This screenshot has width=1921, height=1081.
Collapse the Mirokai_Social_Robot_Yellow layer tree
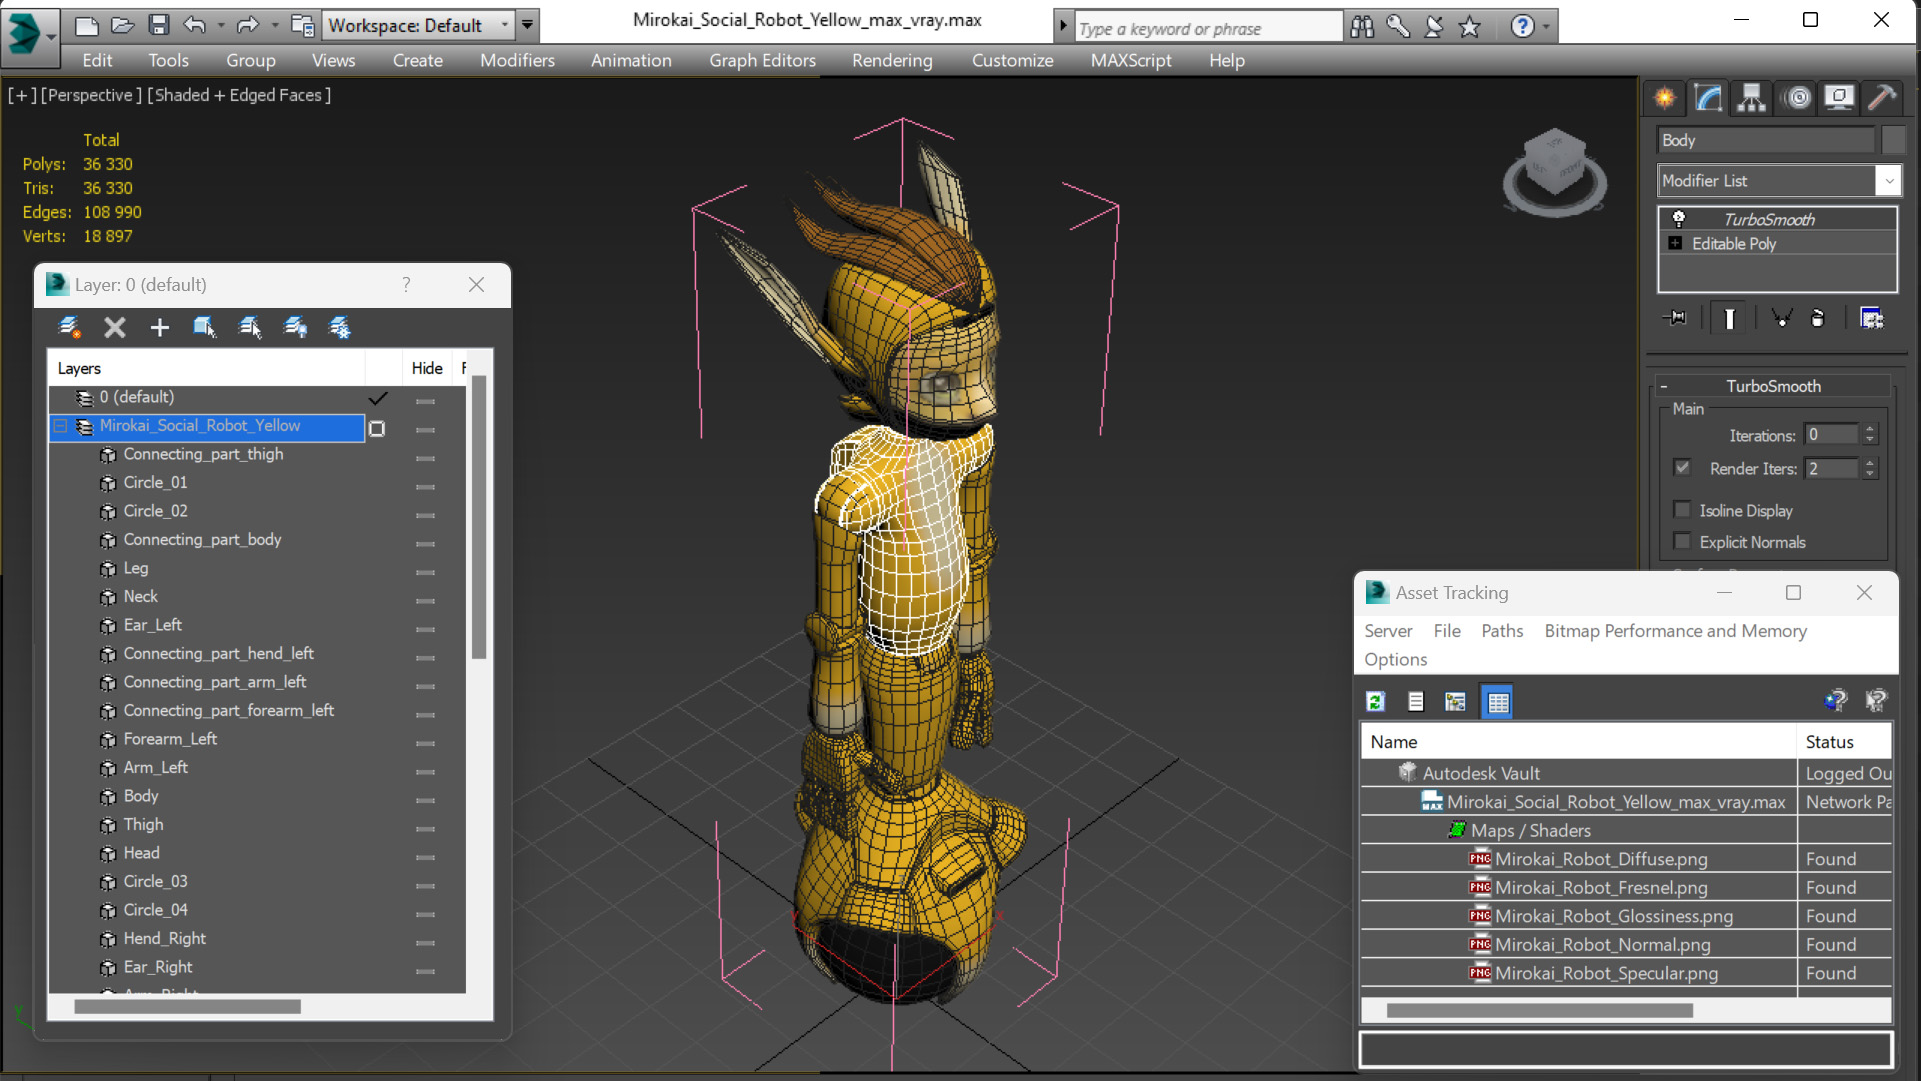(x=60, y=426)
